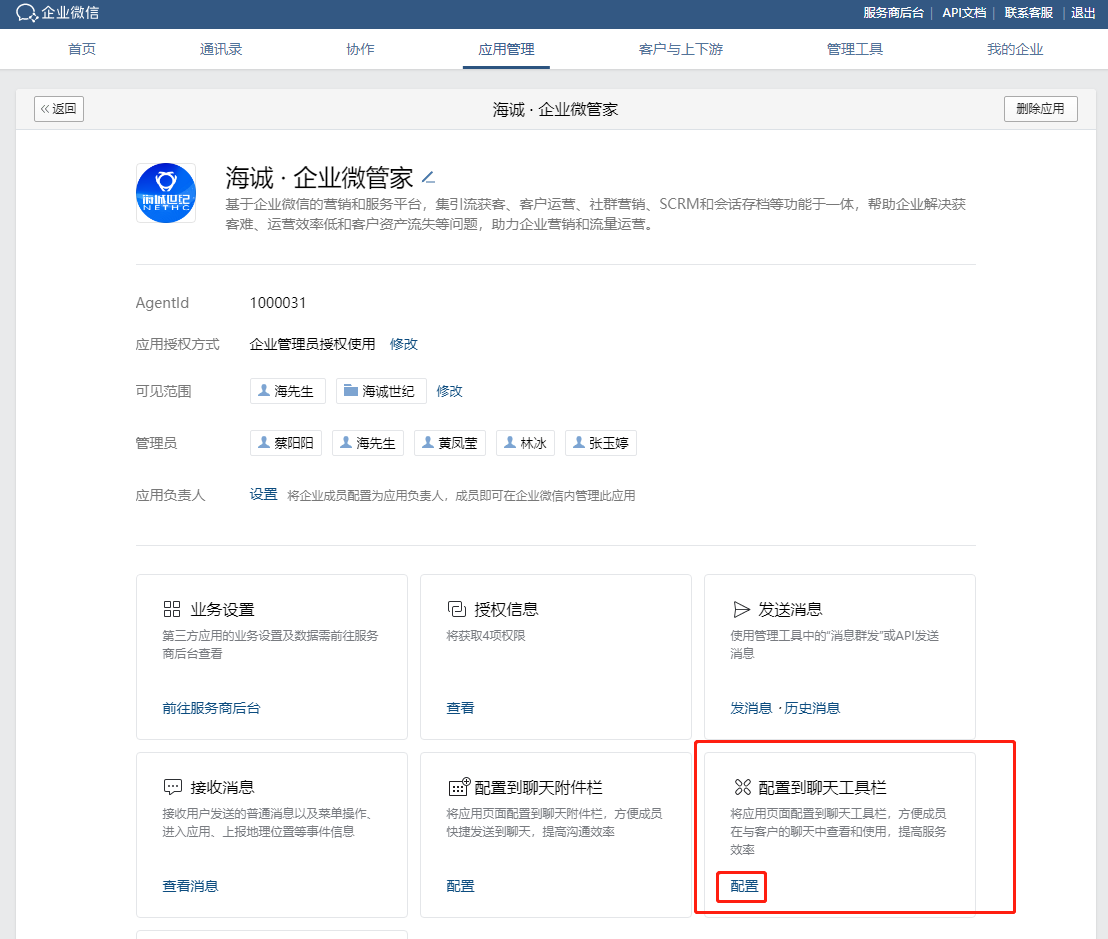1108x939 pixels.
Task: Click the 发消息 link
Action: pyautogui.click(x=750, y=708)
